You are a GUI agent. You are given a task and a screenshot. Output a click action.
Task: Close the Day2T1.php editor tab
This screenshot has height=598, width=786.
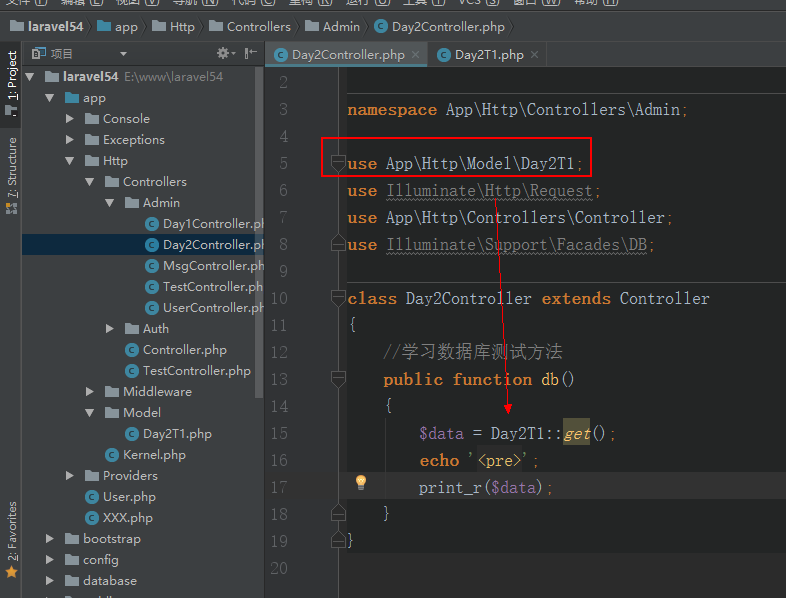[x=534, y=55]
